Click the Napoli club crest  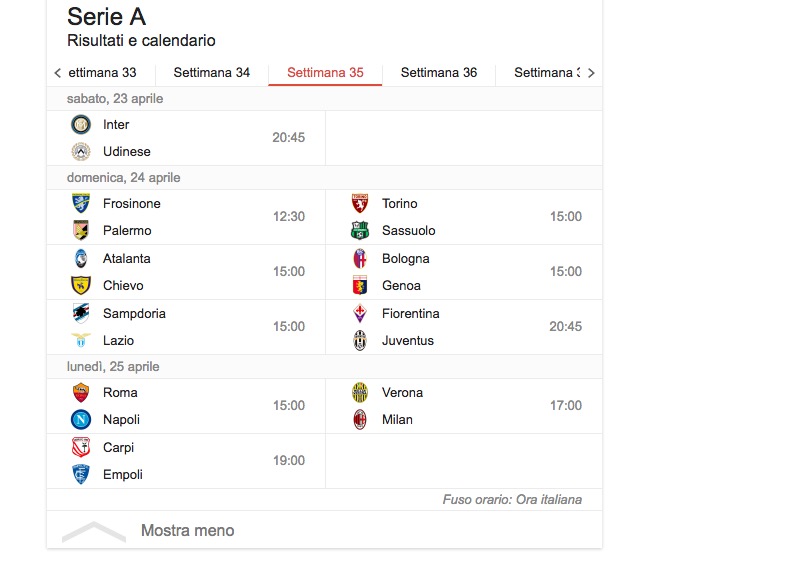point(81,420)
